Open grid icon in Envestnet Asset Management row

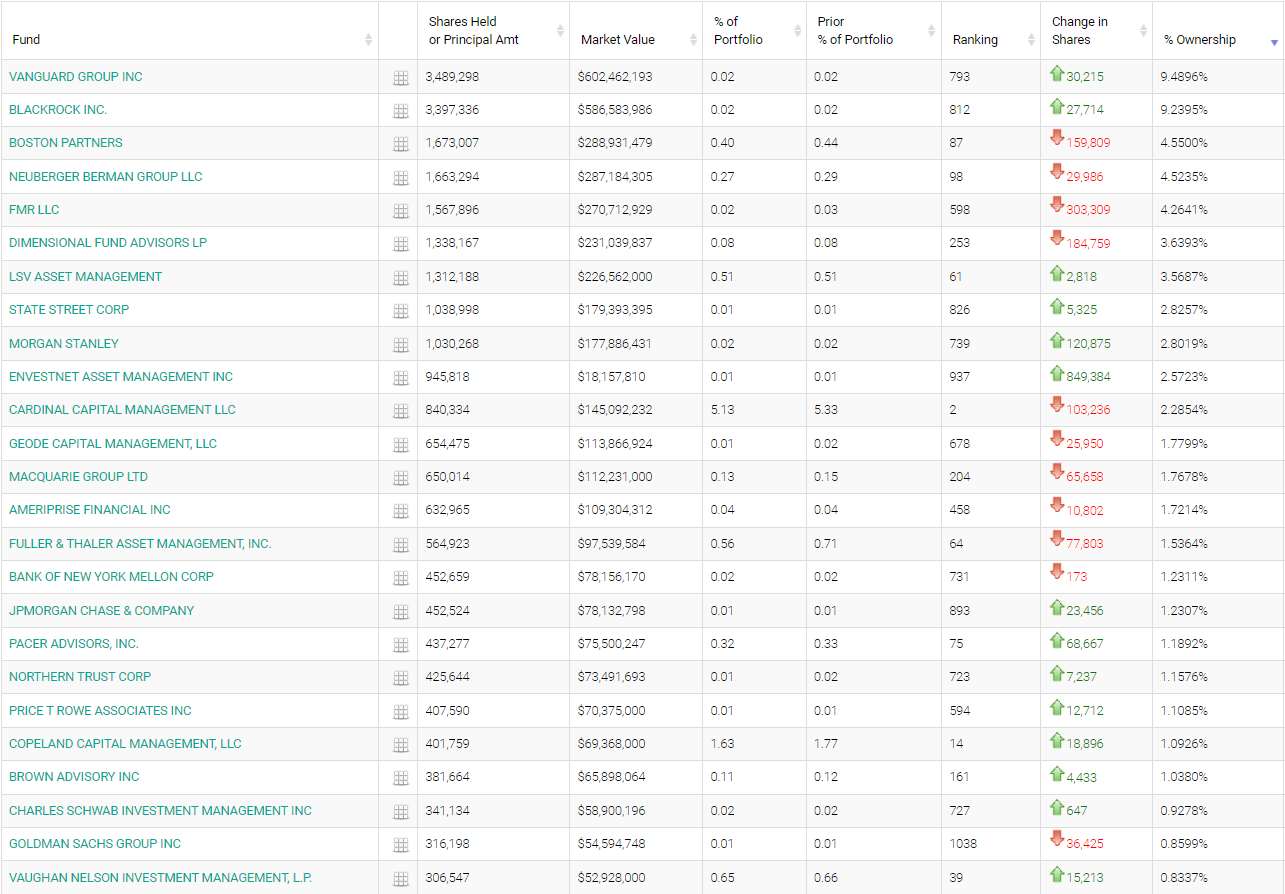click(x=401, y=378)
